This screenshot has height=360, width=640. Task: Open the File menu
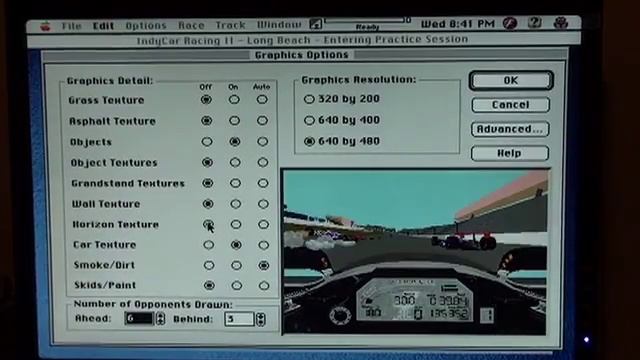click(x=71, y=26)
